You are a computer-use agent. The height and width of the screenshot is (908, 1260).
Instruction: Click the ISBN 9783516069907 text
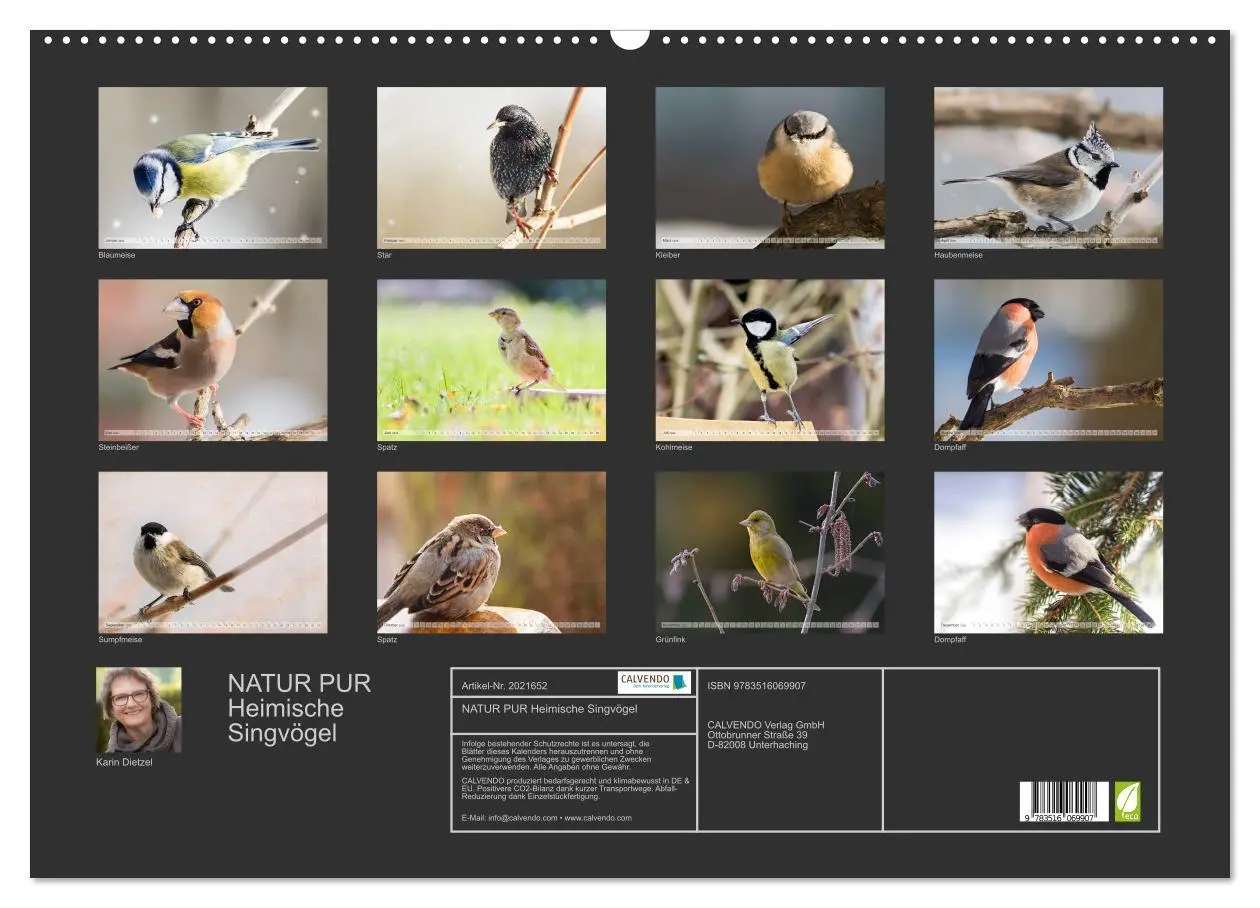coord(756,685)
